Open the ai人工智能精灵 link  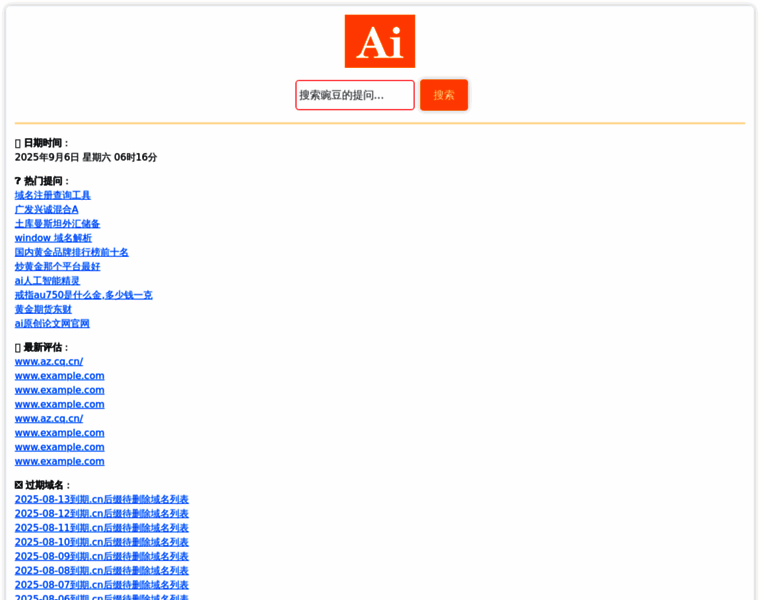pos(47,281)
